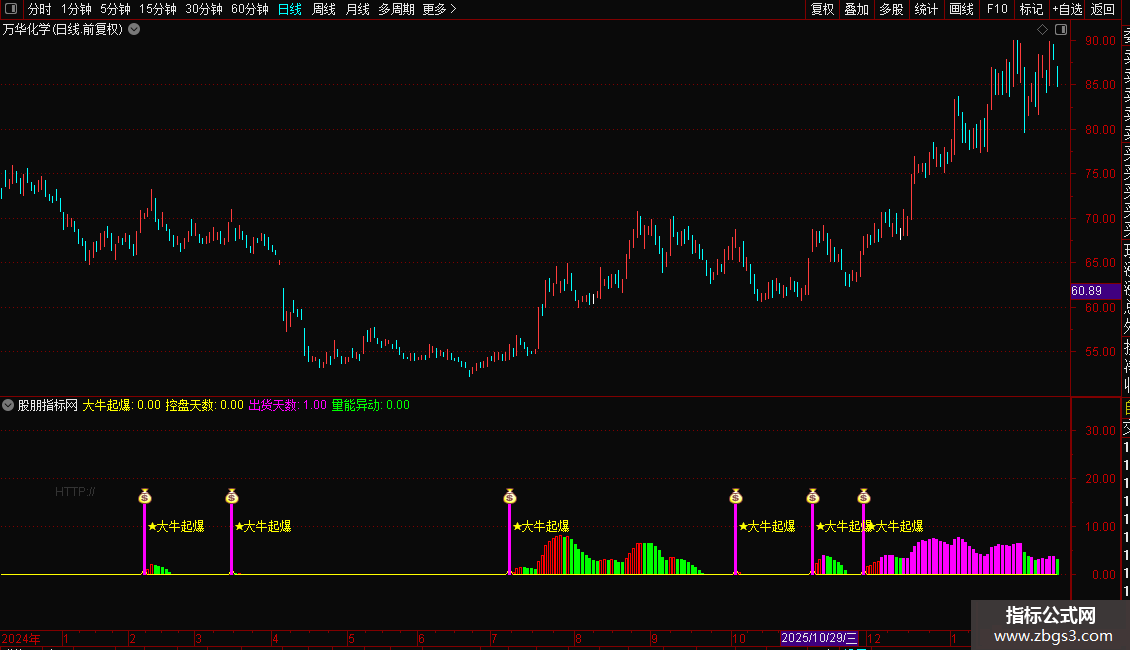Switch to 日线 daily chart
The image size is (1130, 650).
(x=290, y=9)
